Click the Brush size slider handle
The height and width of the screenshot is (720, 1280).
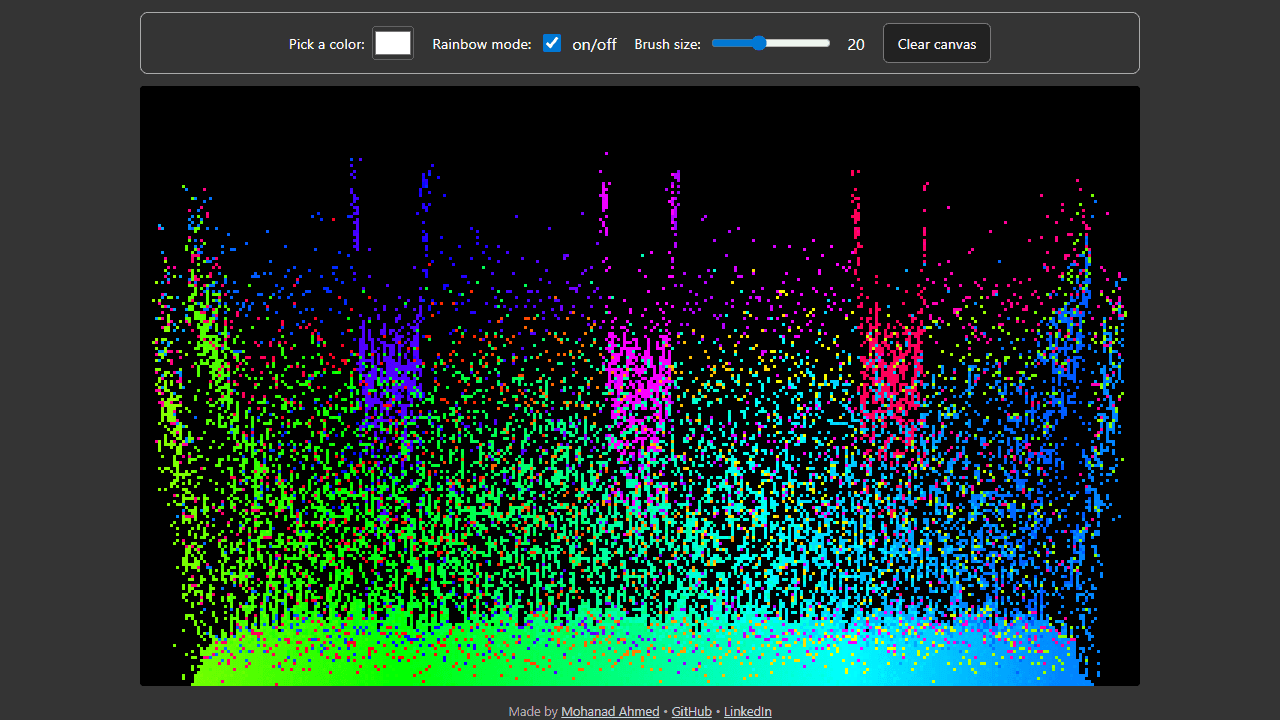tap(759, 43)
